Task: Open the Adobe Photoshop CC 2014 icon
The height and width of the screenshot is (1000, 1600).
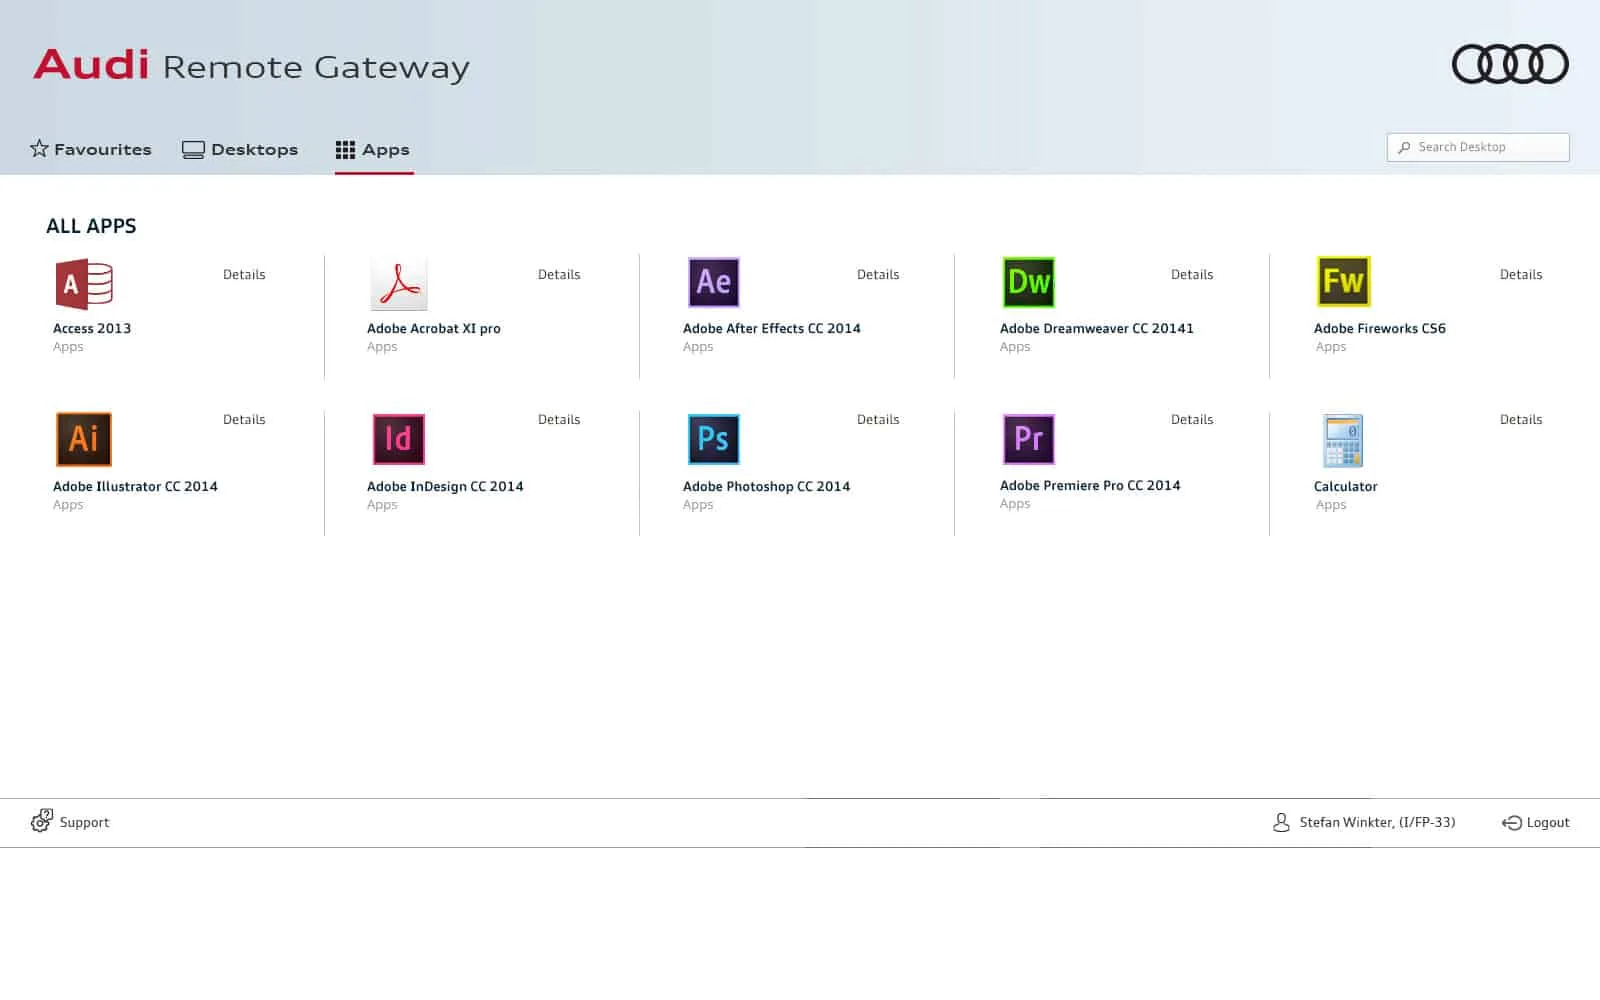Action: pyautogui.click(x=714, y=439)
